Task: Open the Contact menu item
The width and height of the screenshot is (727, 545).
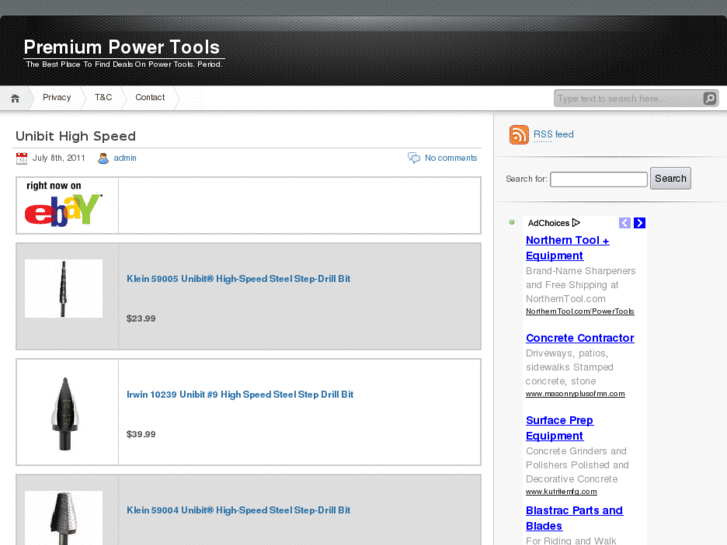Action: pyautogui.click(x=150, y=97)
